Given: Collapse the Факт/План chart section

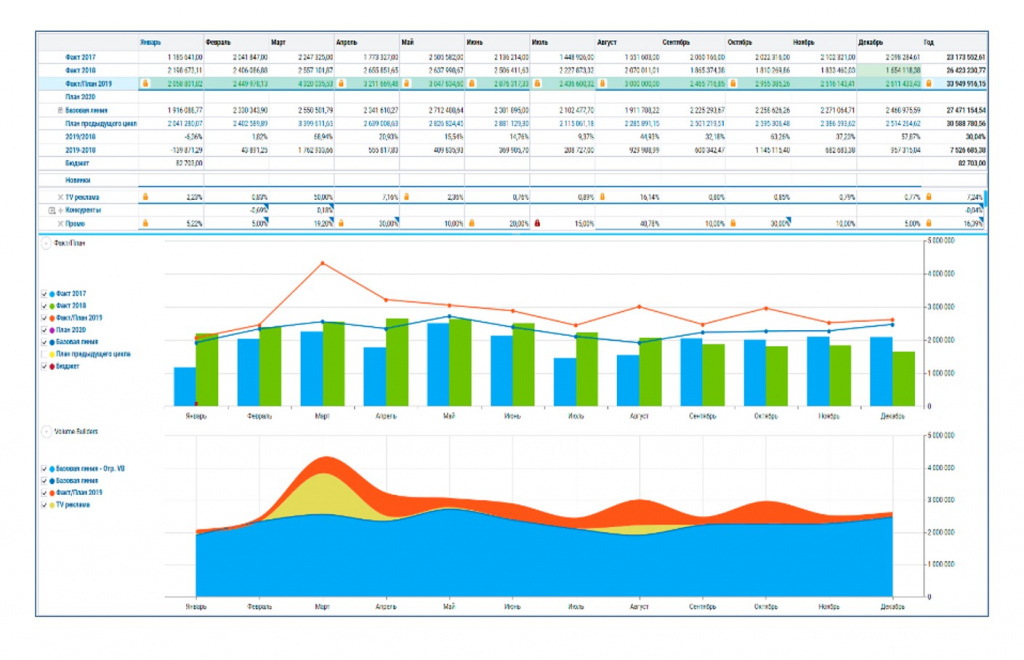Looking at the screenshot, I should [46, 243].
